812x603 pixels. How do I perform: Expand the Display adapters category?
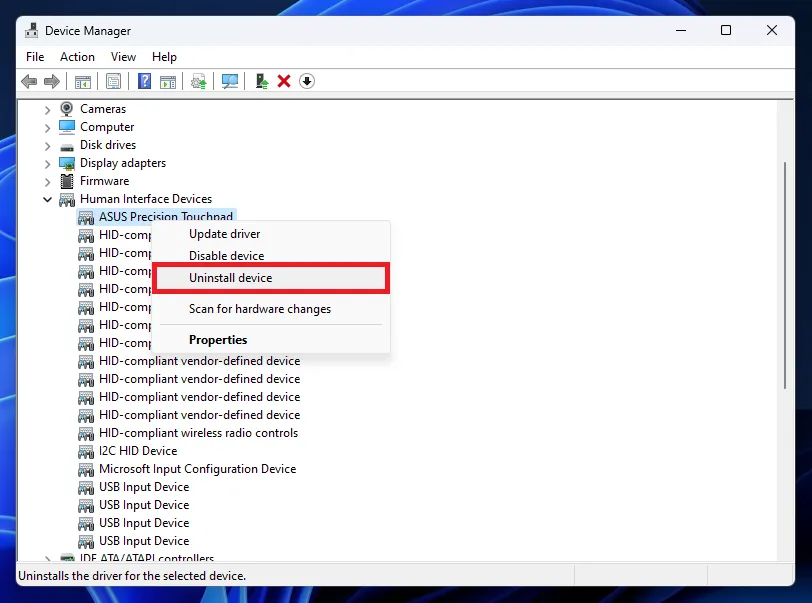(48, 164)
